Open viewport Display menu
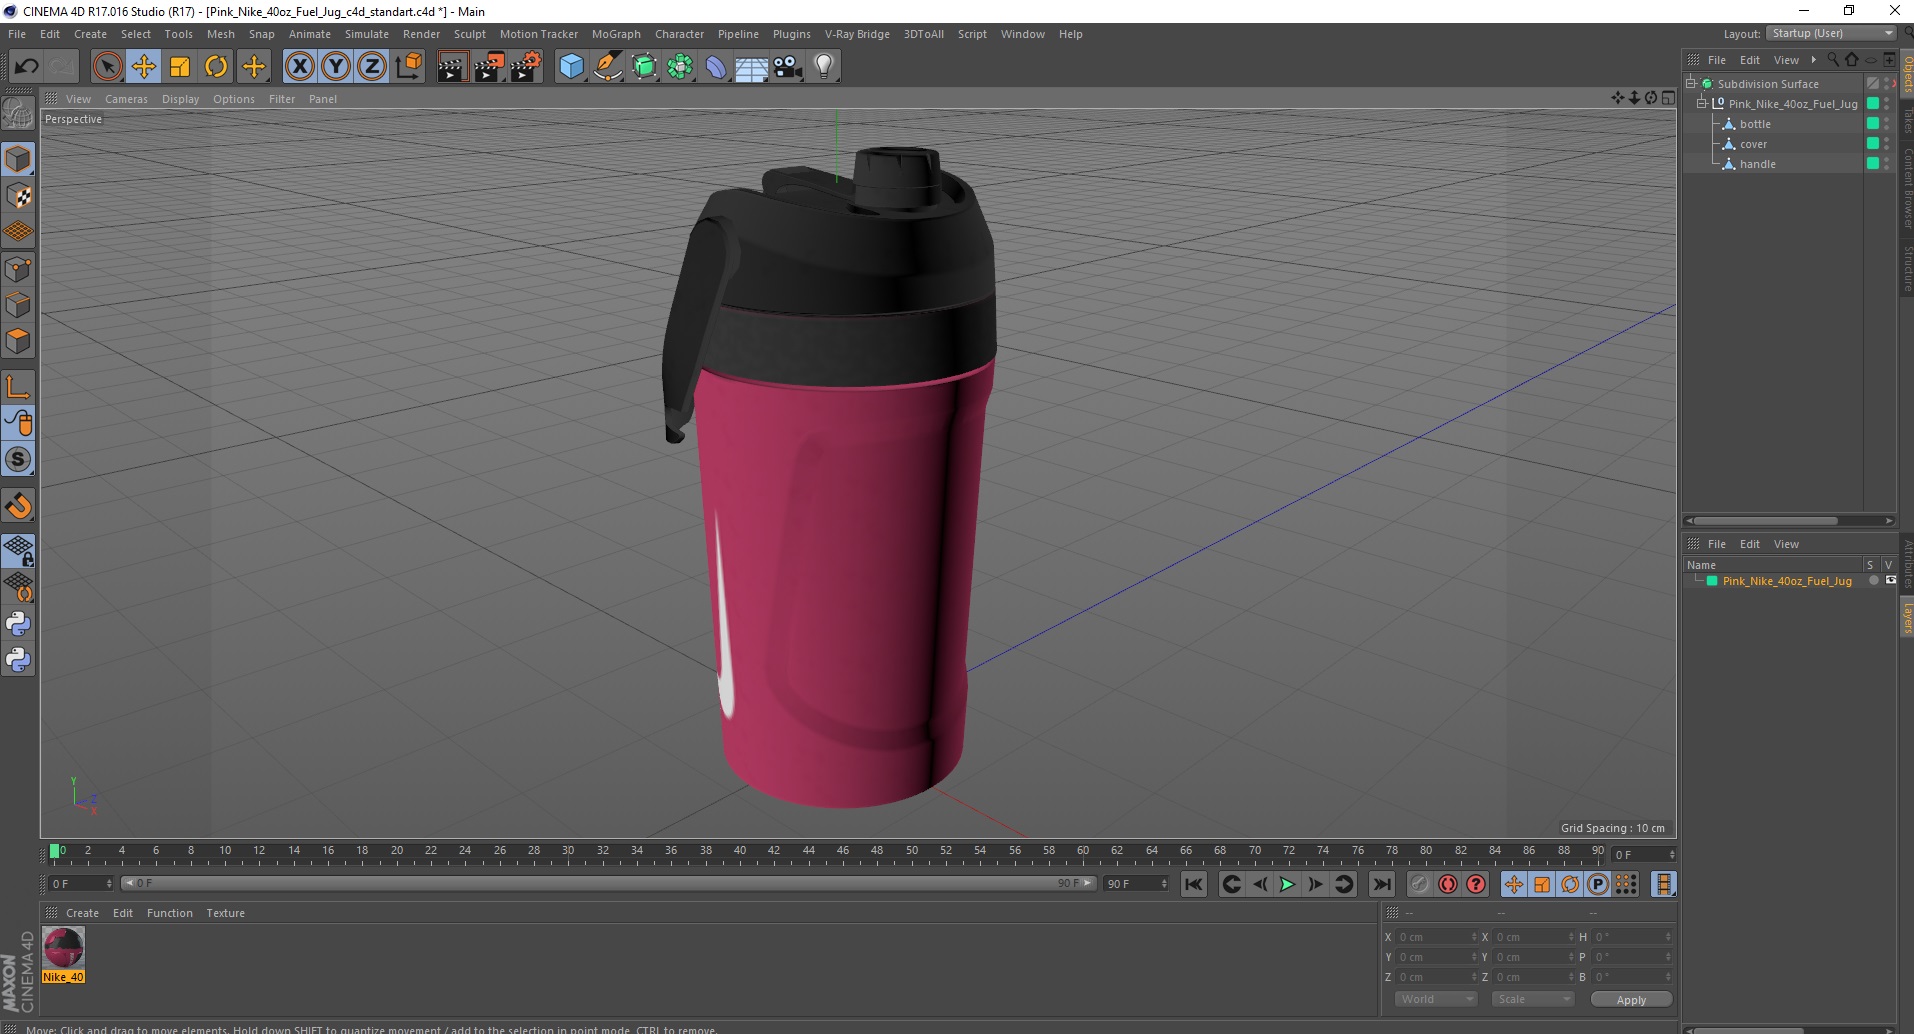The height and width of the screenshot is (1034, 1914). (x=180, y=99)
